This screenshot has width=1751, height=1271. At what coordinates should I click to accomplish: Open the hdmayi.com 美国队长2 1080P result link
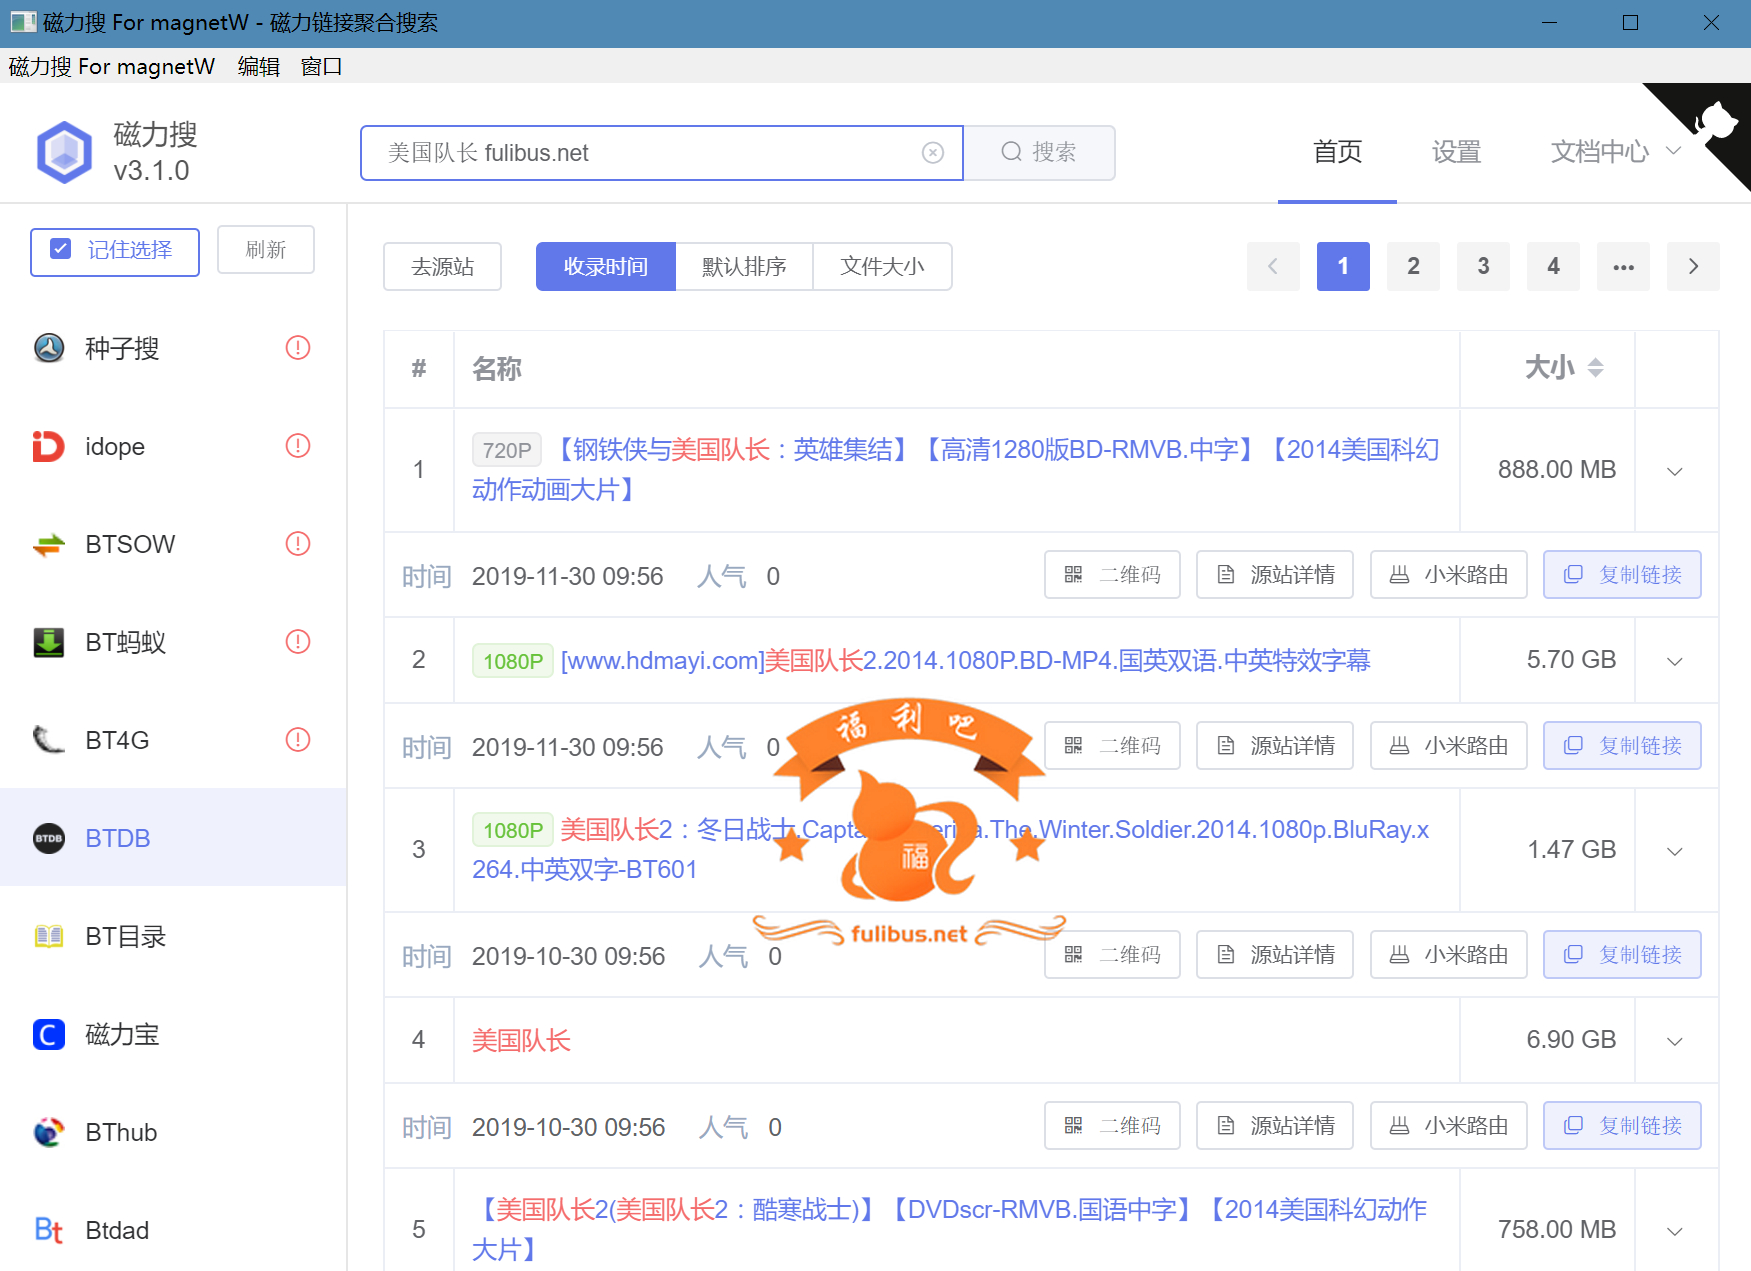965,661
